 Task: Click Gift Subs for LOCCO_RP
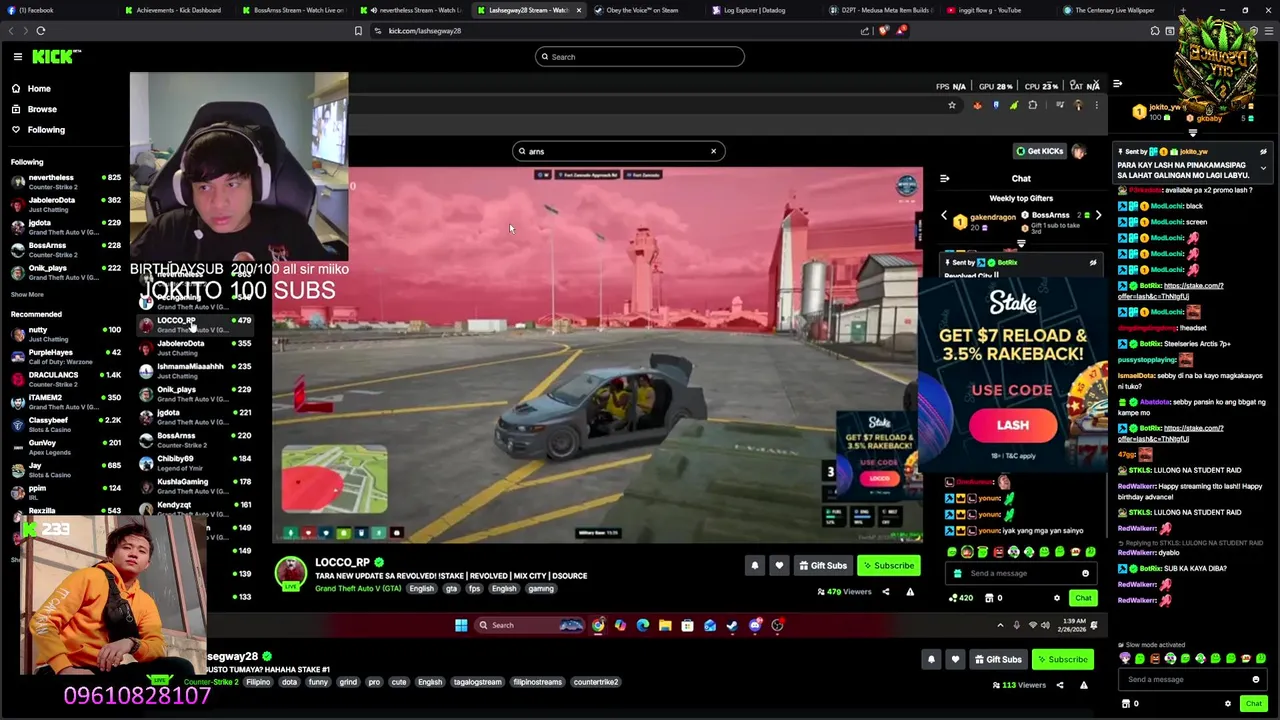pyautogui.click(x=823, y=566)
